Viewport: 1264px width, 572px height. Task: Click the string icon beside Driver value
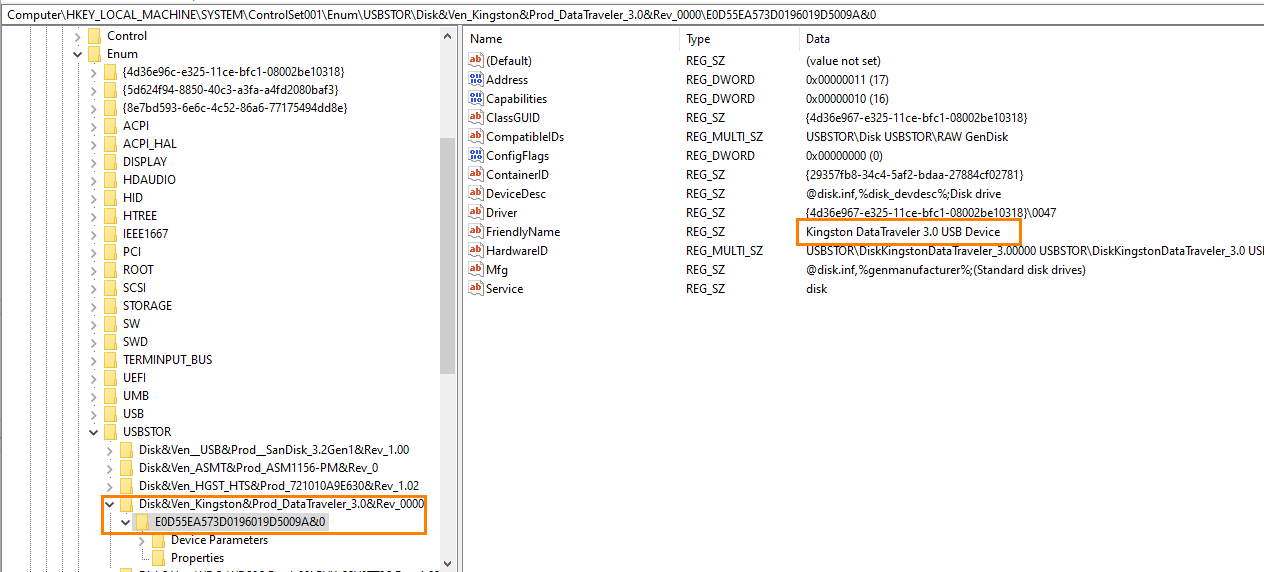[x=476, y=213]
